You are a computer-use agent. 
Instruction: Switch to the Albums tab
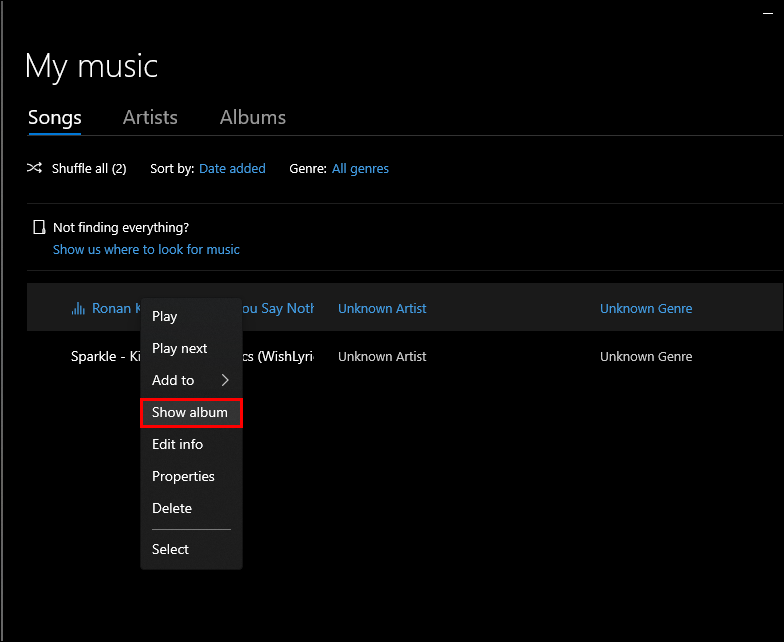[252, 117]
